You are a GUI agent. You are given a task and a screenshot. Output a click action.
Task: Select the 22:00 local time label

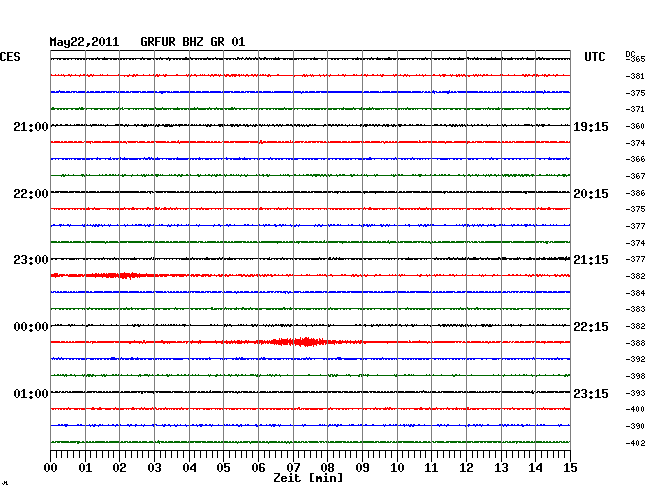pyautogui.click(x=31, y=194)
